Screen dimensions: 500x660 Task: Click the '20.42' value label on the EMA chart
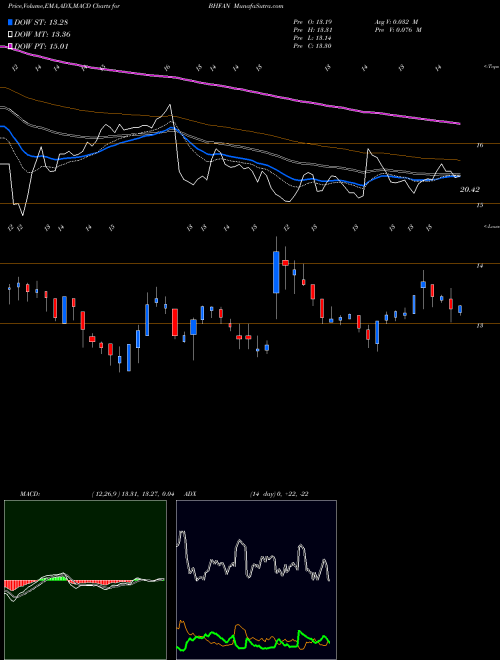pos(470,190)
